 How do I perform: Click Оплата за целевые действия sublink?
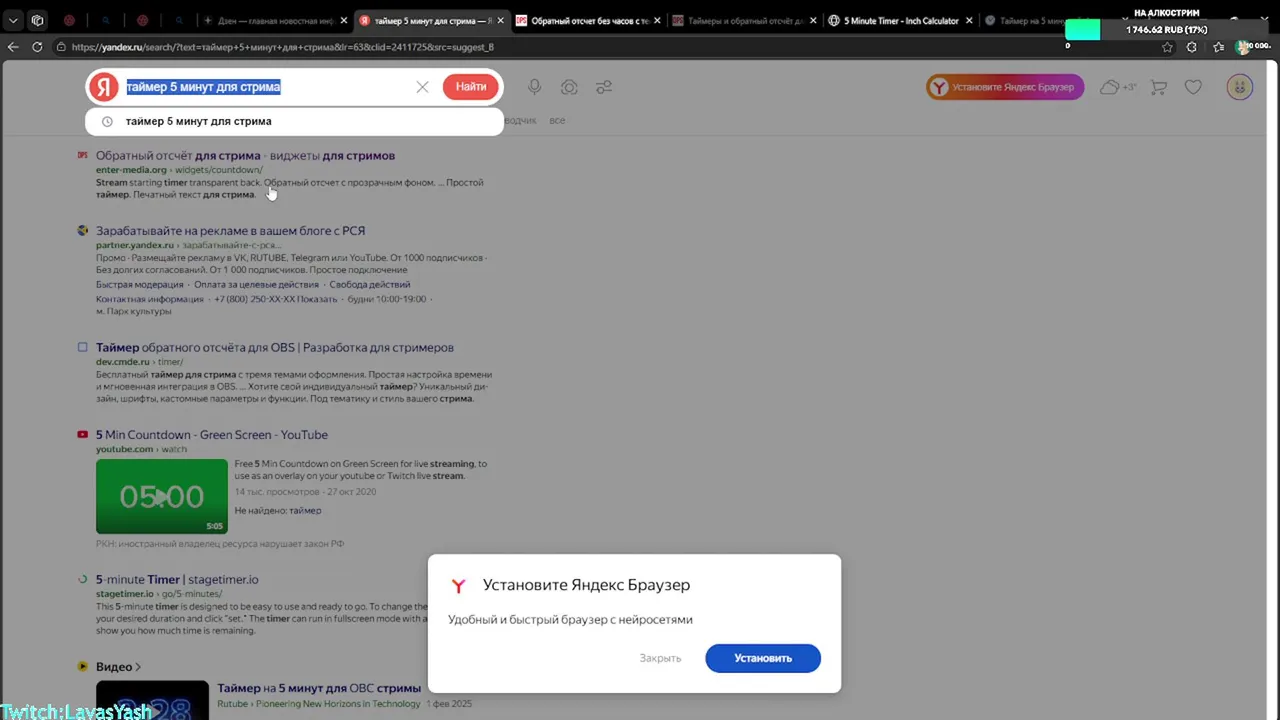point(256,284)
